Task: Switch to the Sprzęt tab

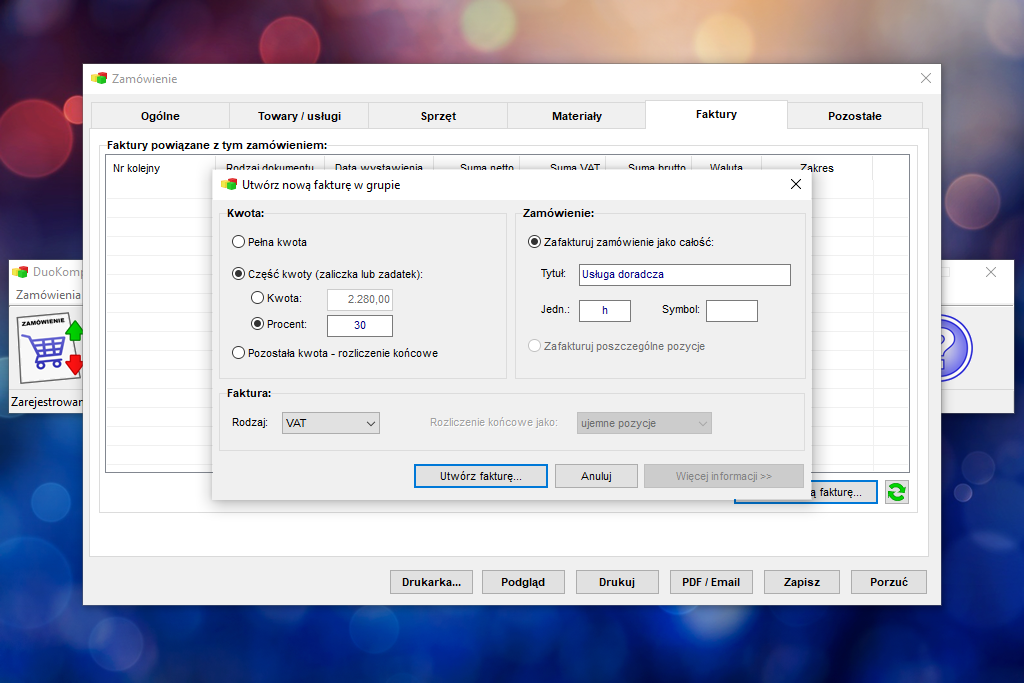Action: [x=438, y=116]
